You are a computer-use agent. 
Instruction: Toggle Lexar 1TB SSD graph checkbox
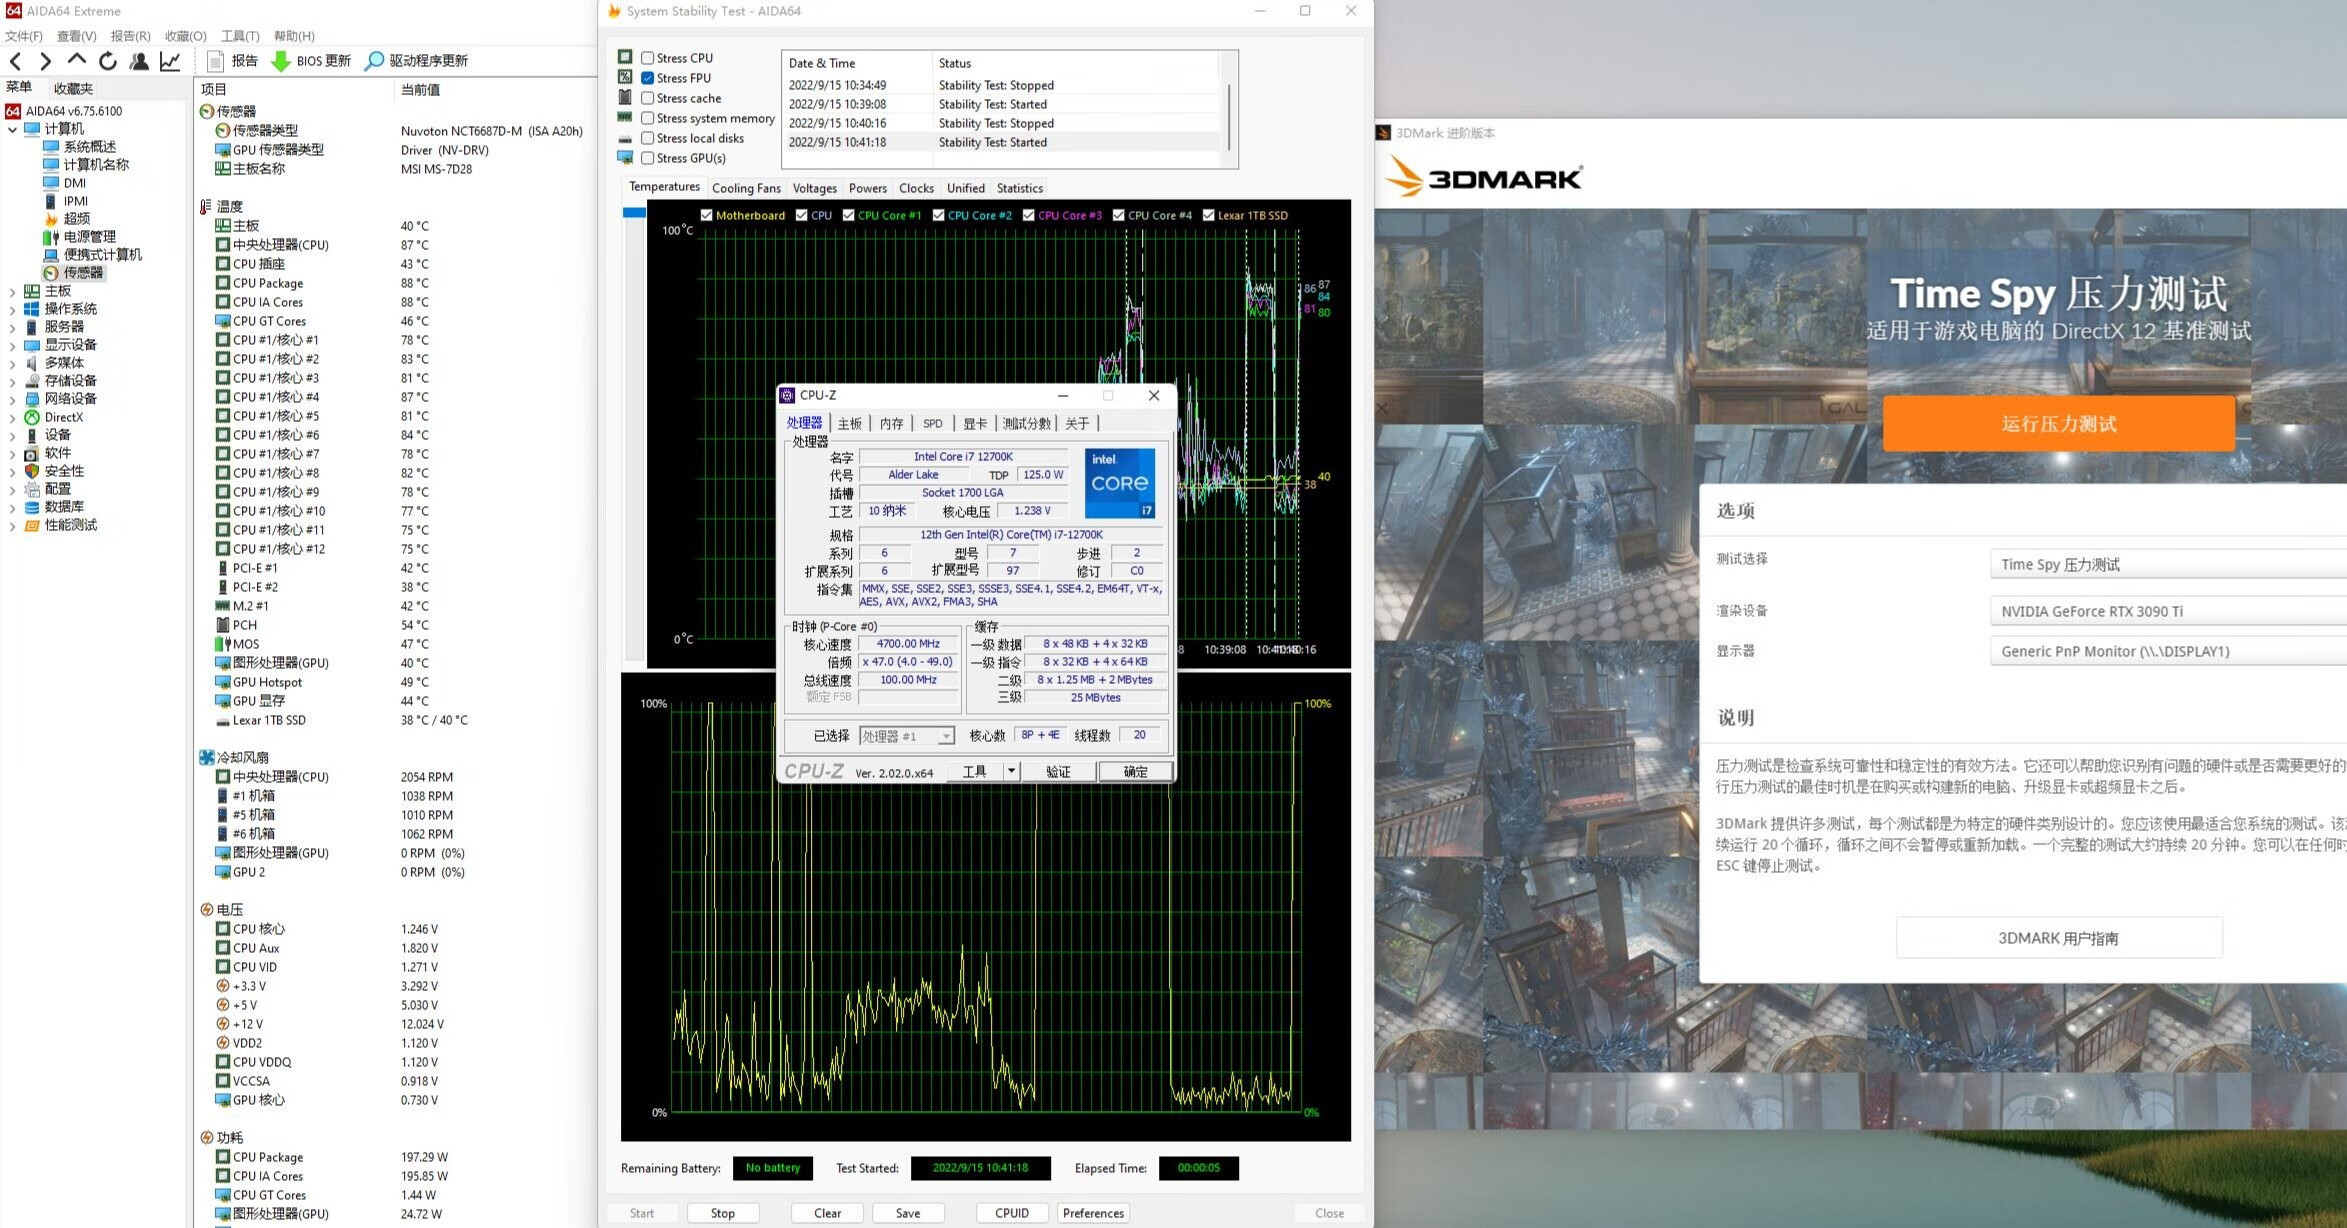click(1208, 215)
